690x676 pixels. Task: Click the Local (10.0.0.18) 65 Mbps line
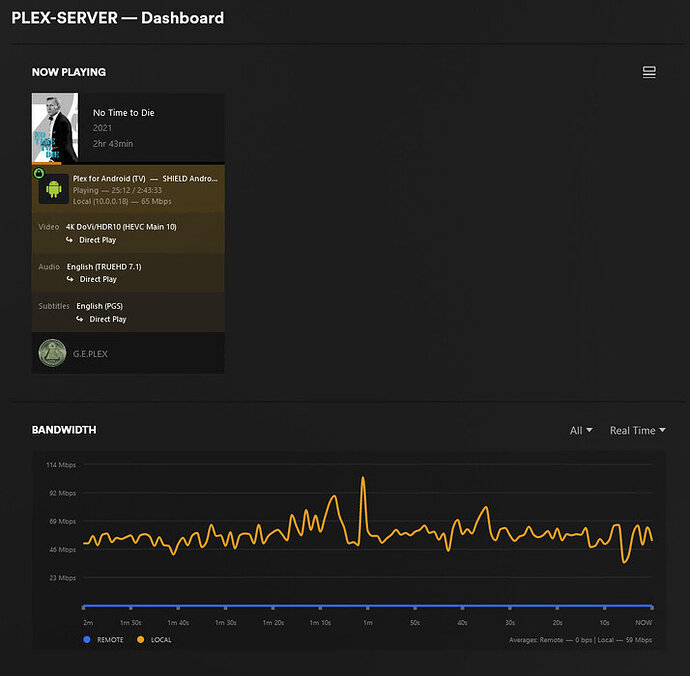coord(122,201)
